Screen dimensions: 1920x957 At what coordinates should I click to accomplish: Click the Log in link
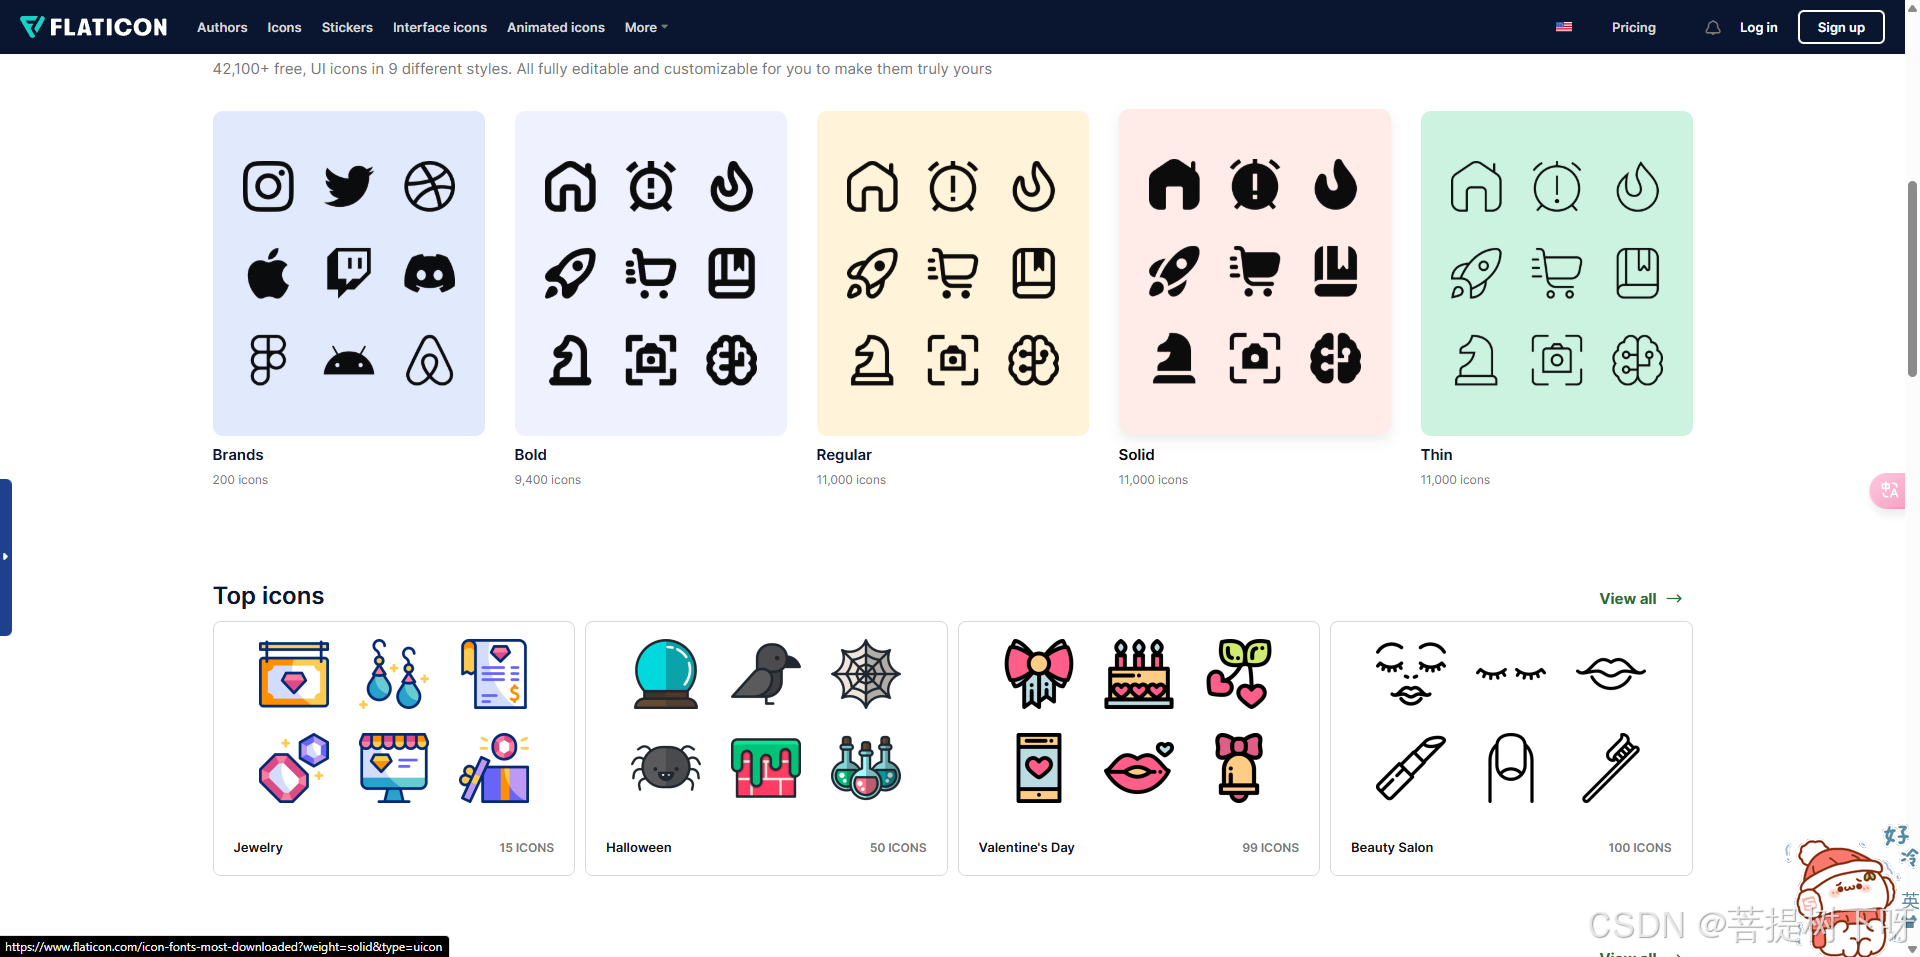click(1758, 27)
